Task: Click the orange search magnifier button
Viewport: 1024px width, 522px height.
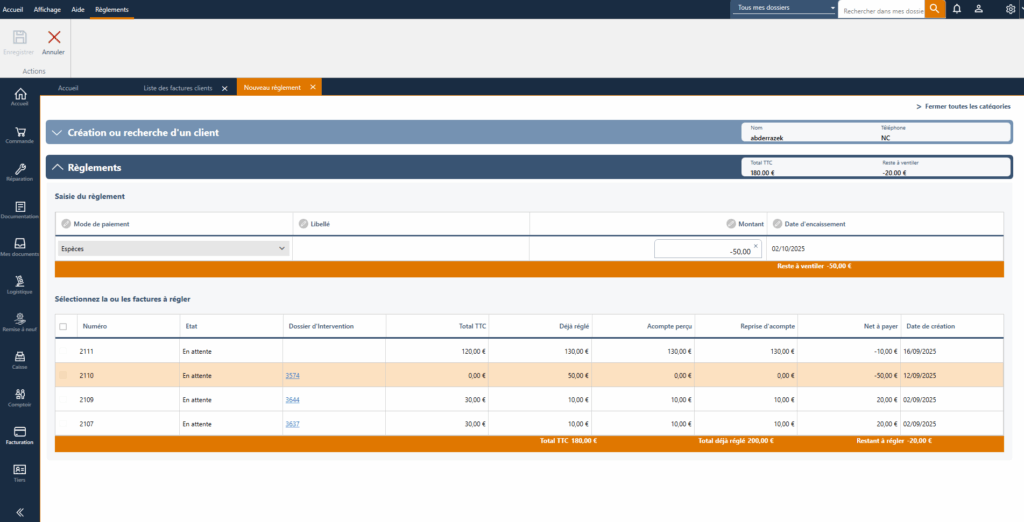Action: coord(934,9)
